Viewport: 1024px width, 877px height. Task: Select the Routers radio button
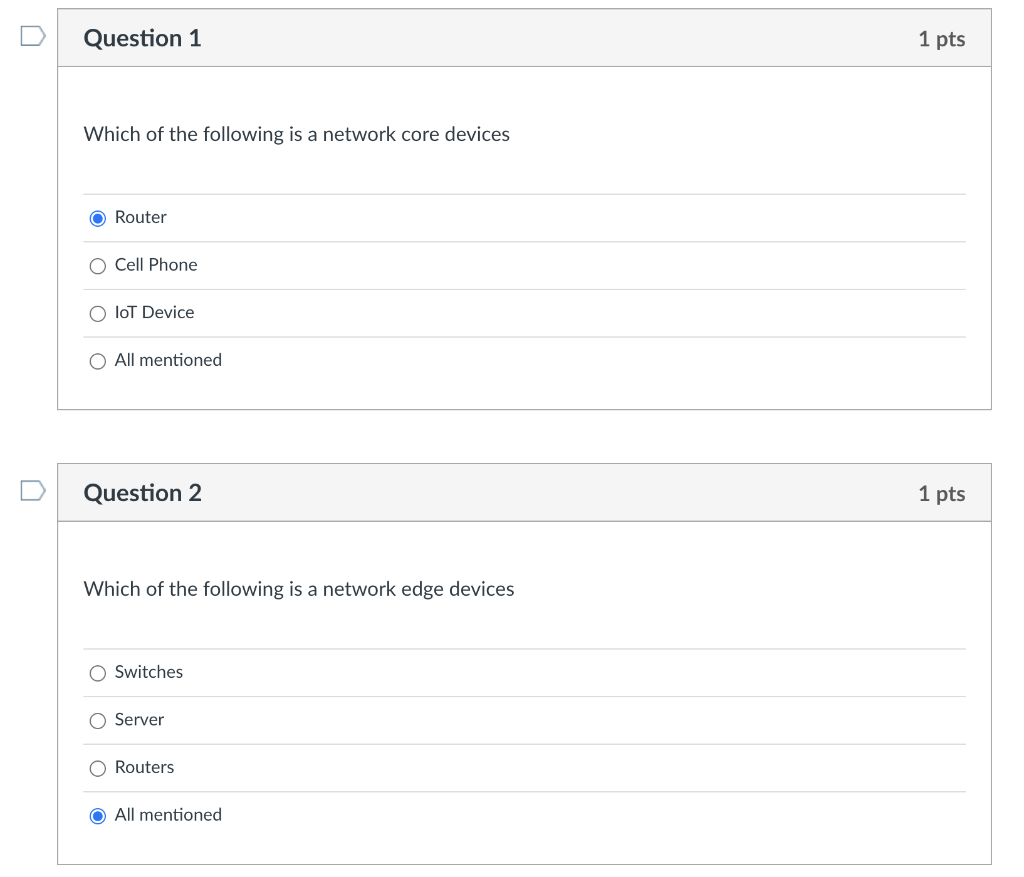tap(98, 769)
